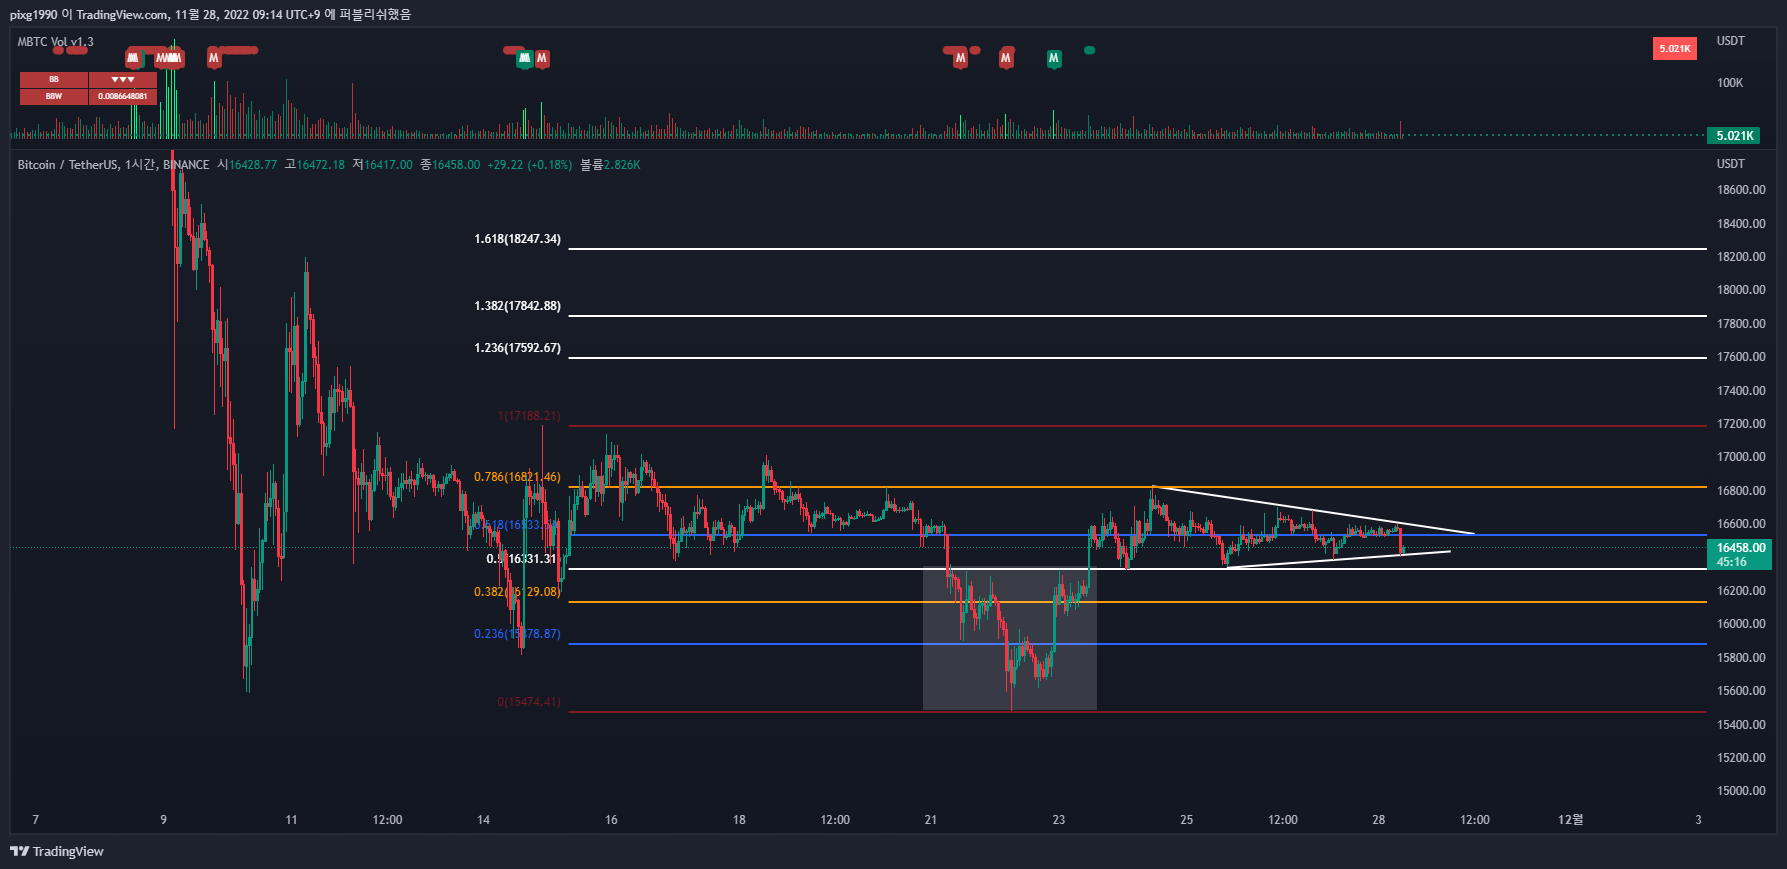This screenshot has width=1787, height=869.
Task: Click the Bitcoin / TetherUS symbol title
Action: (113, 165)
